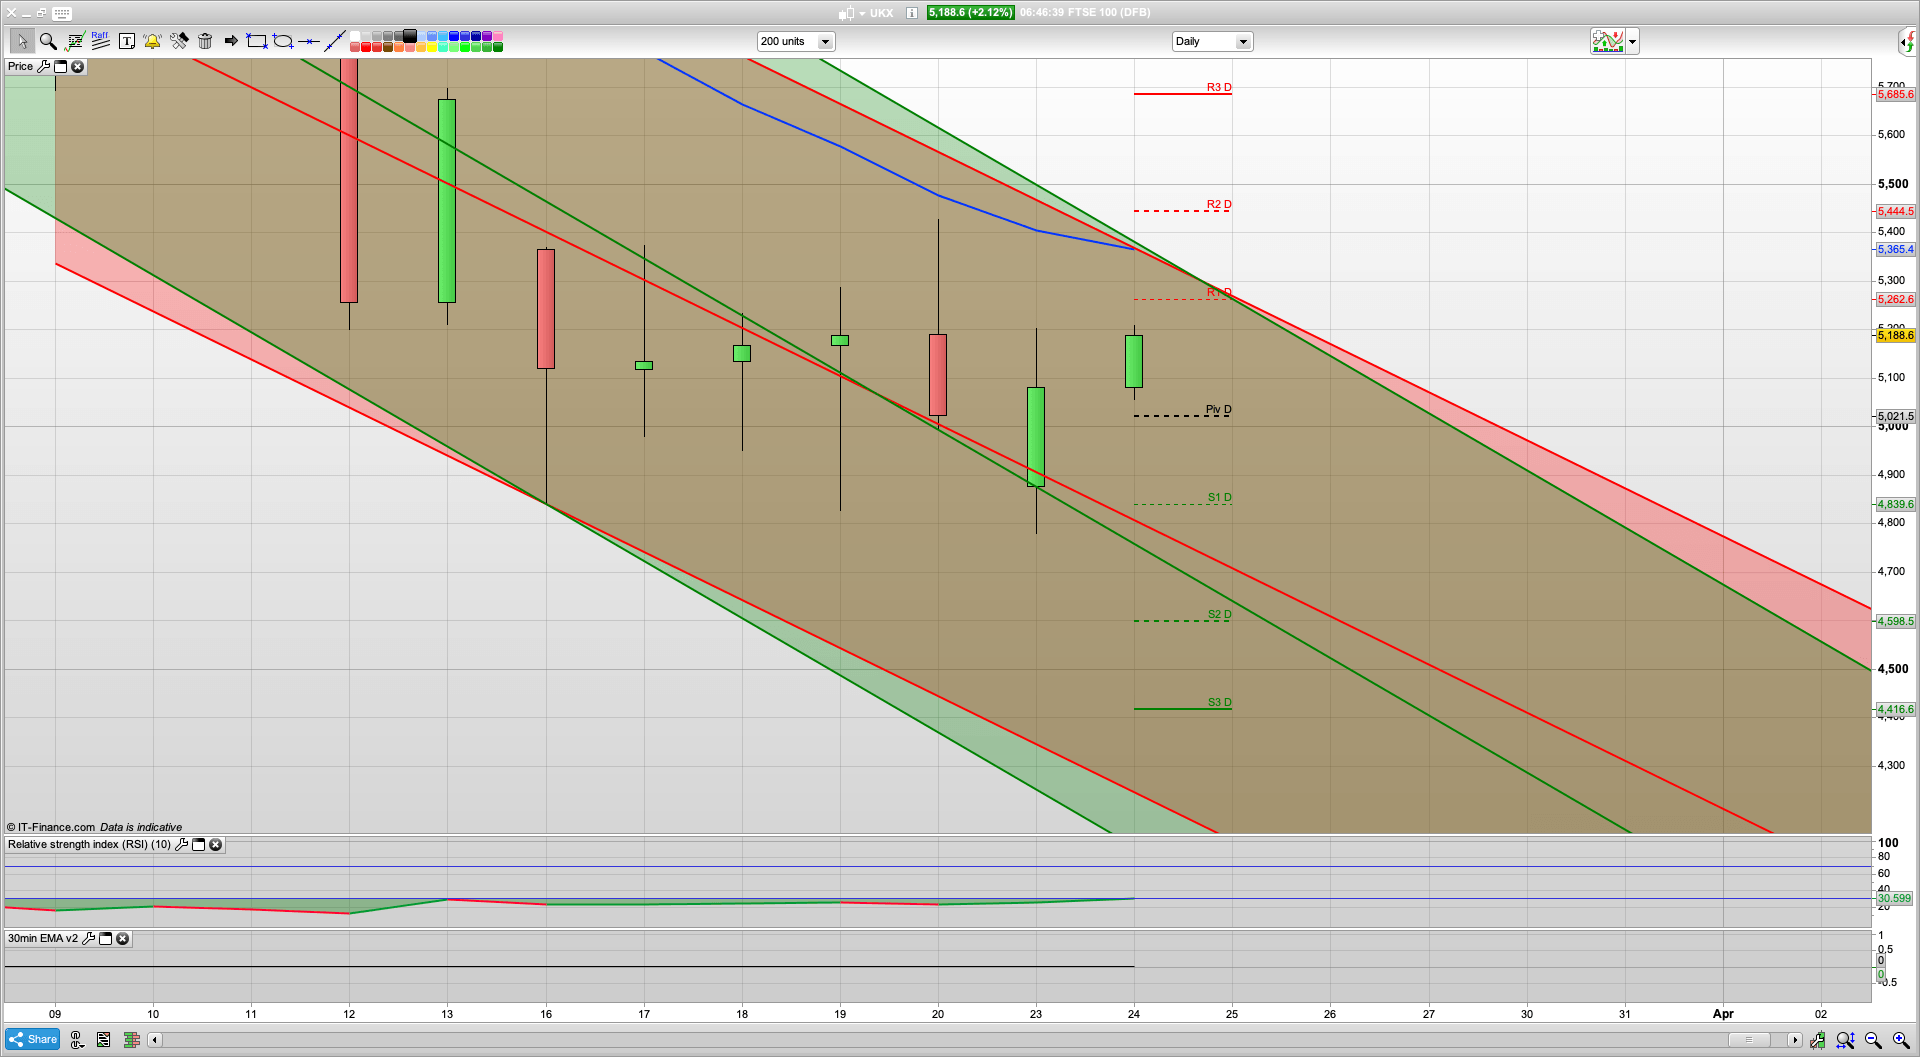Remove the 30min EMA v2 indicator
The width and height of the screenshot is (1920, 1057).
(x=122, y=939)
